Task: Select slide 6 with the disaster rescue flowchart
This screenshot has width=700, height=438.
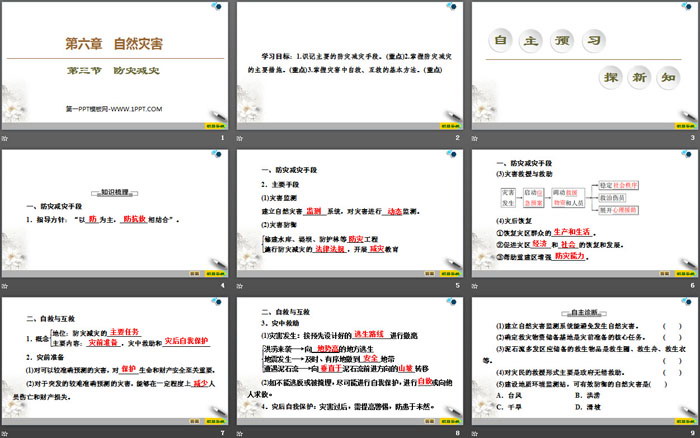Action: (584, 212)
